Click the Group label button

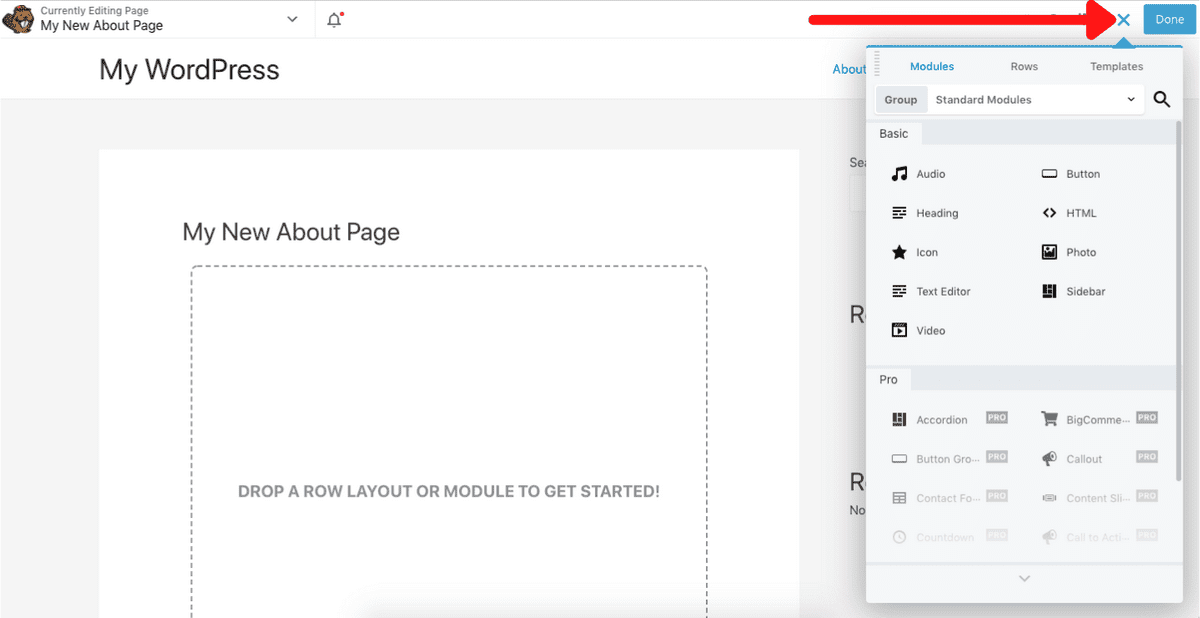click(x=901, y=100)
